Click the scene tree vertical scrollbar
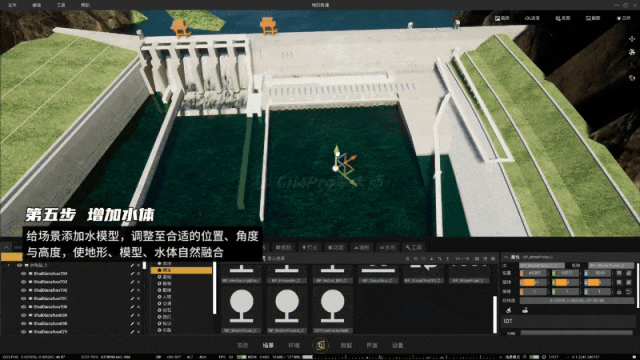This screenshot has height=360, width=640. (x=144, y=266)
